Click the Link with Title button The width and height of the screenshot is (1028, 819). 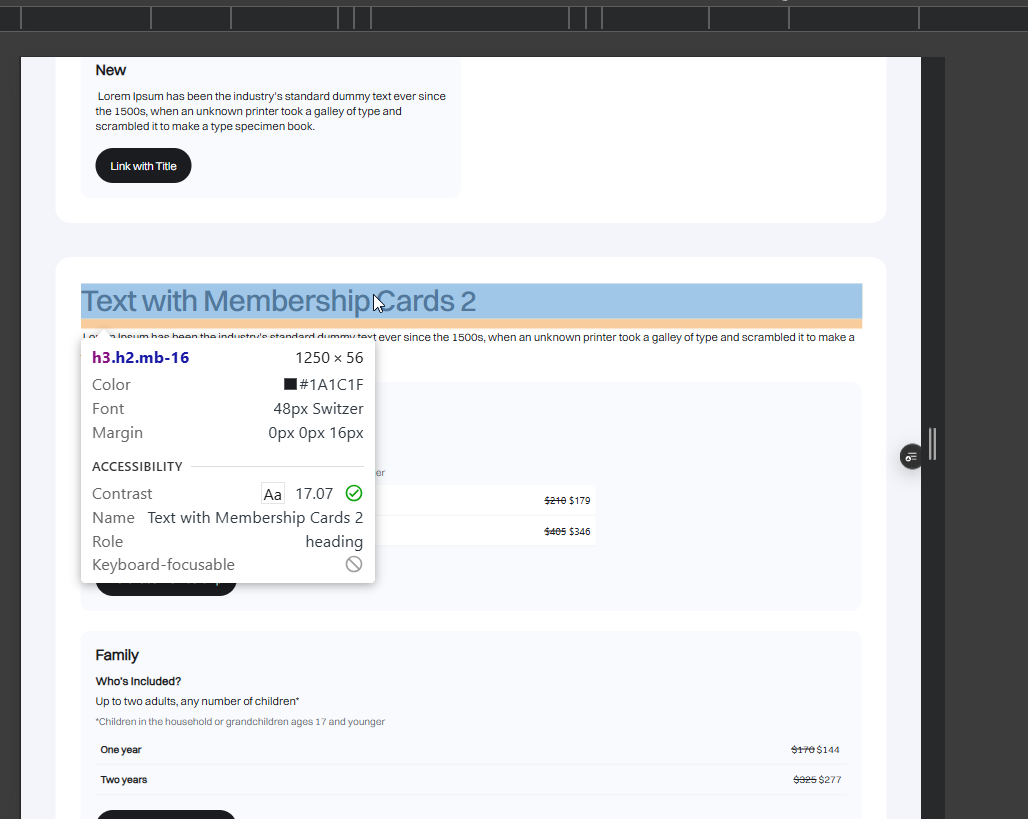(143, 166)
